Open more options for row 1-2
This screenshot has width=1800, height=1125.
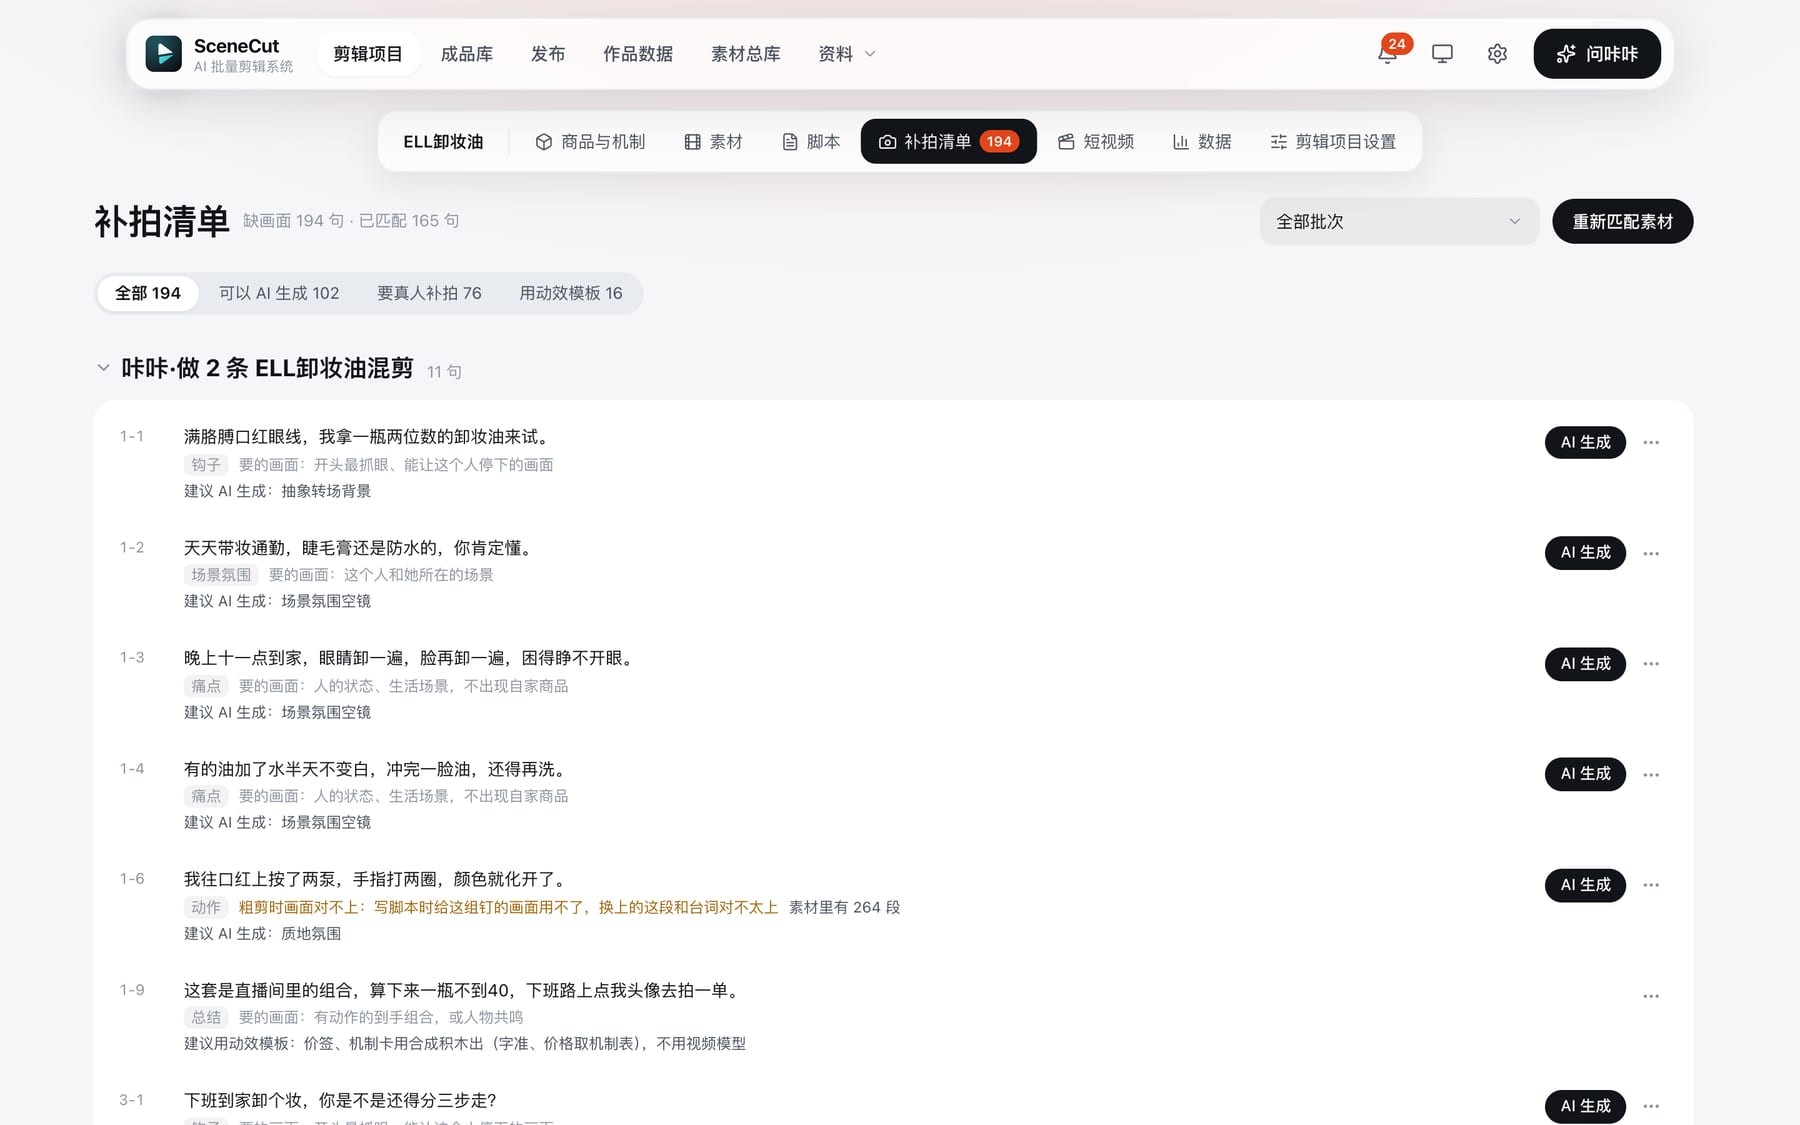[1651, 553]
